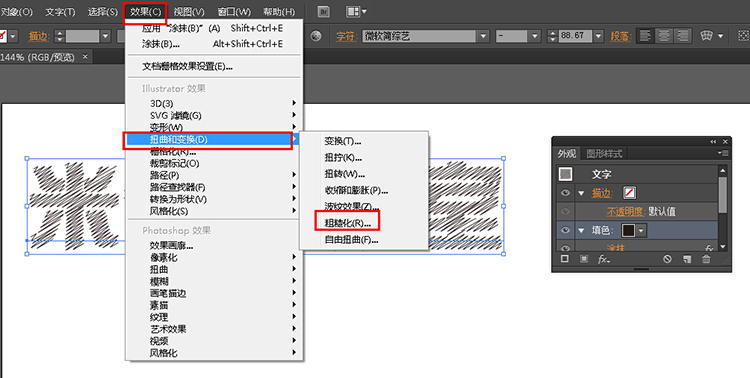The width and height of the screenshot is (750, 378).
Task: Open stroke weight dropdown in control bar
Action: 106,36
